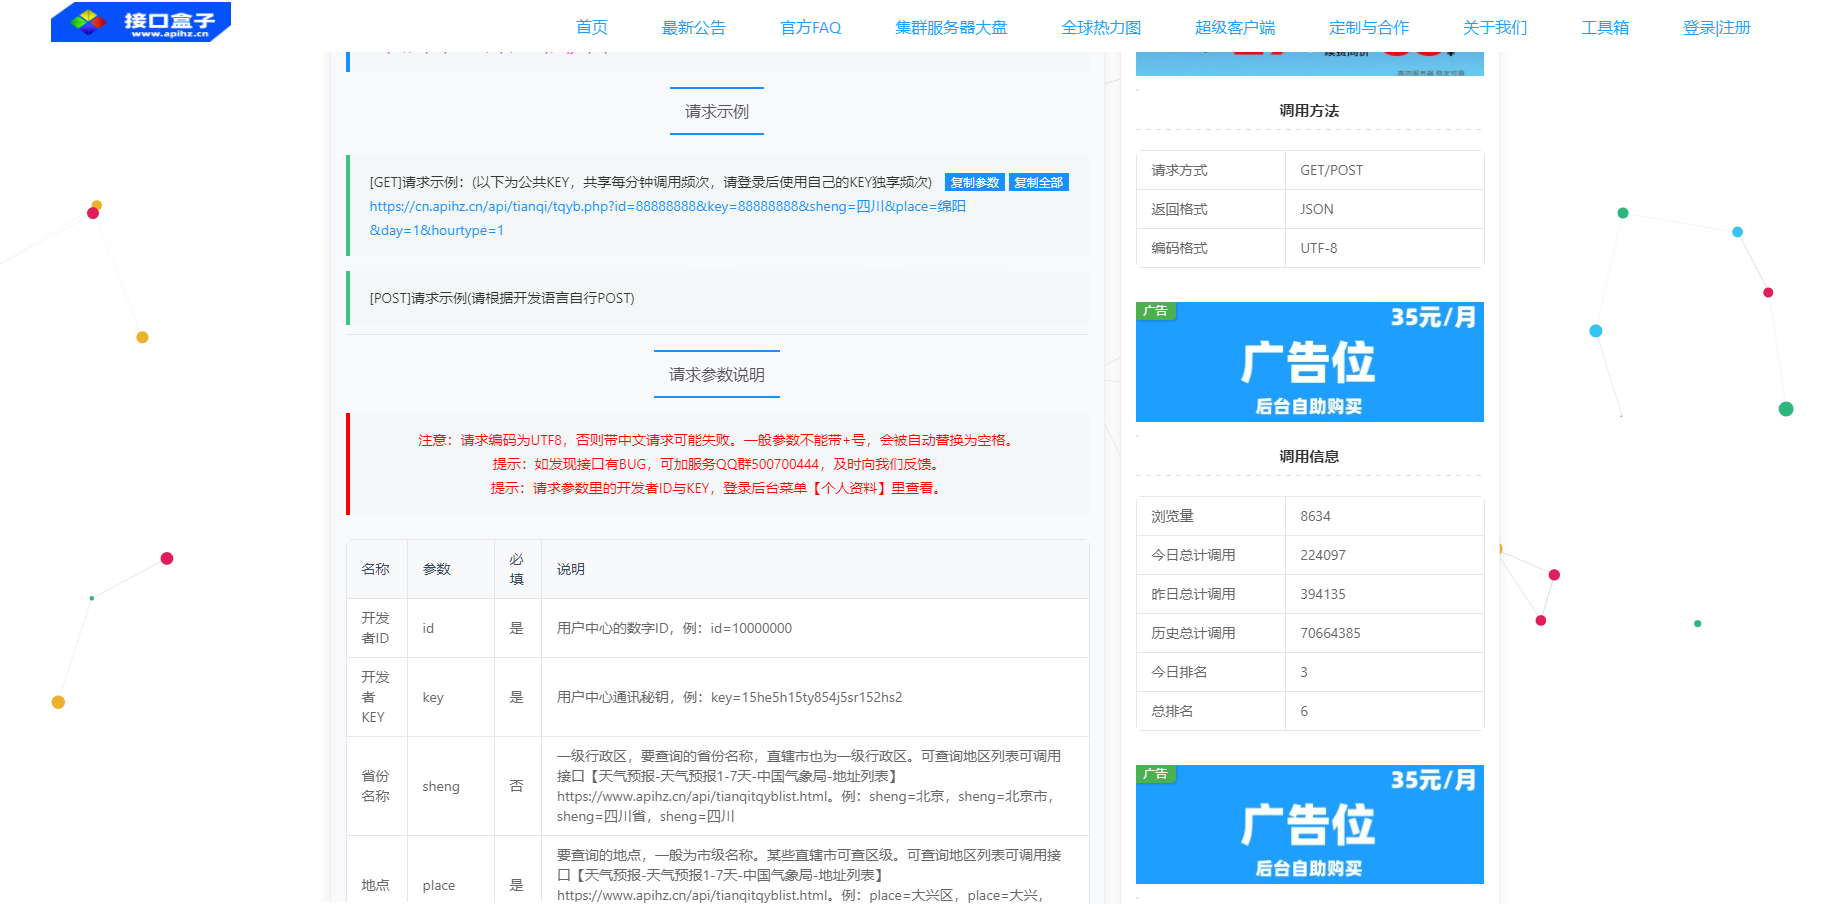Open the 官方FAQ page
This screenshot has width=1822, height=904.
[x=810, y=28]
